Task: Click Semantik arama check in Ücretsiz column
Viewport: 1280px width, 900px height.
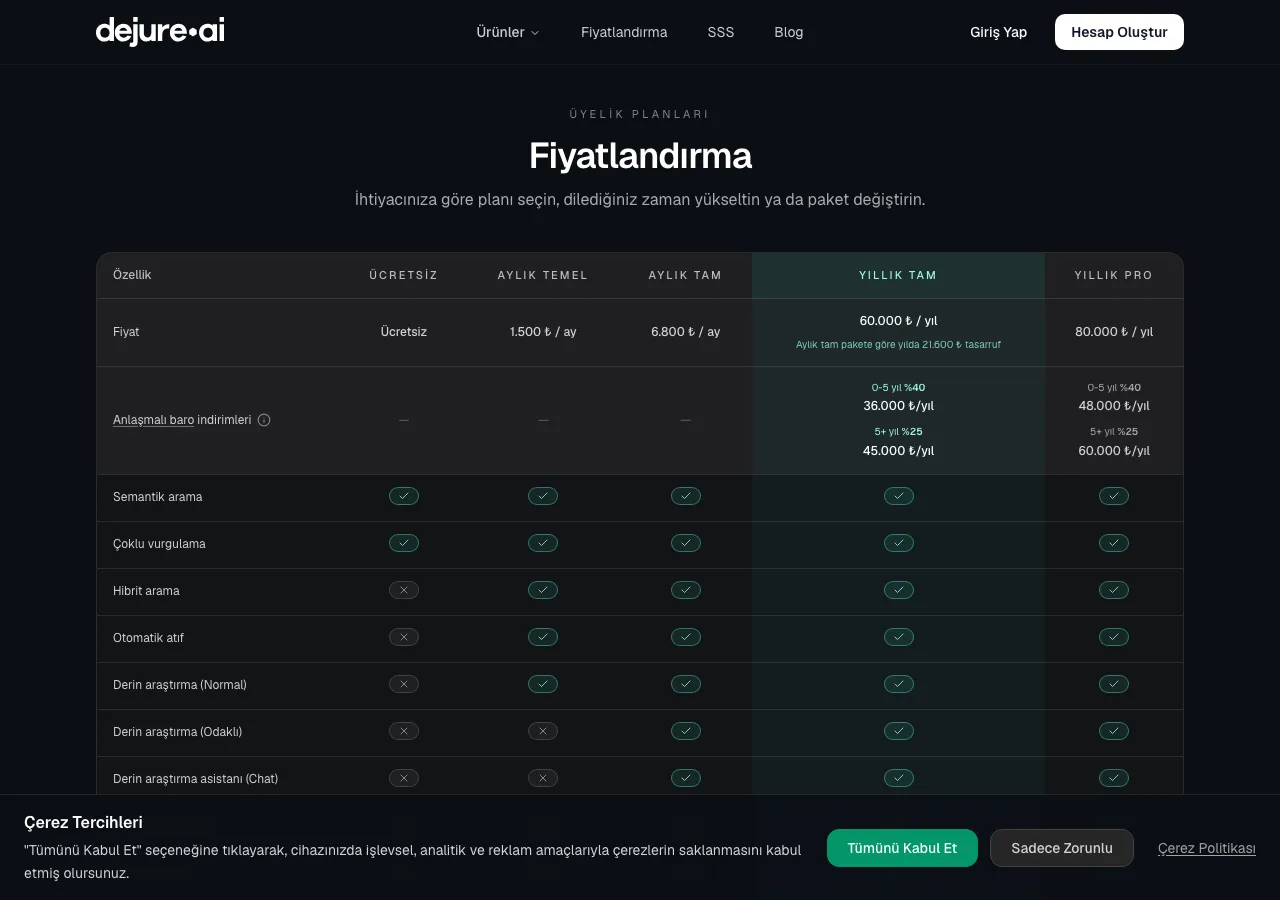Action: pos(404,496)
